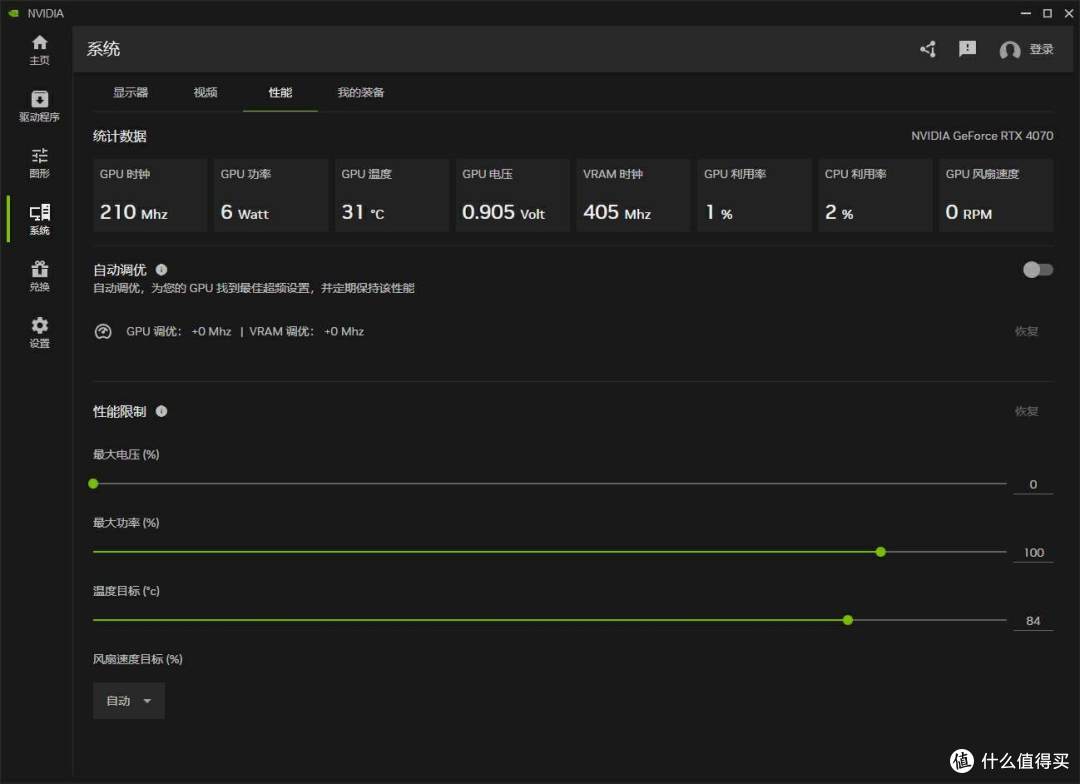This screenshot has width=1080, height=784.
Task: Open the 兑换 redeem gift section
Action: (x=39, y=276)
